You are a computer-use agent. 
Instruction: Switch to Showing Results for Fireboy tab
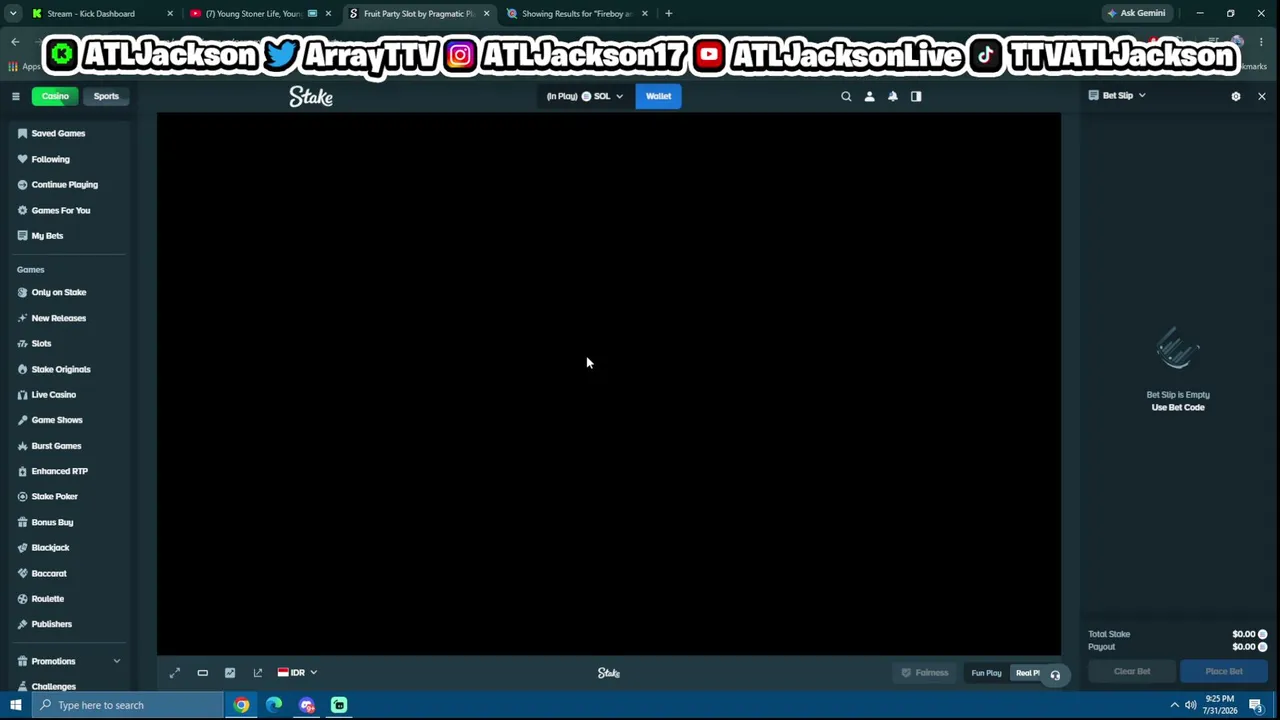(577, 14)
